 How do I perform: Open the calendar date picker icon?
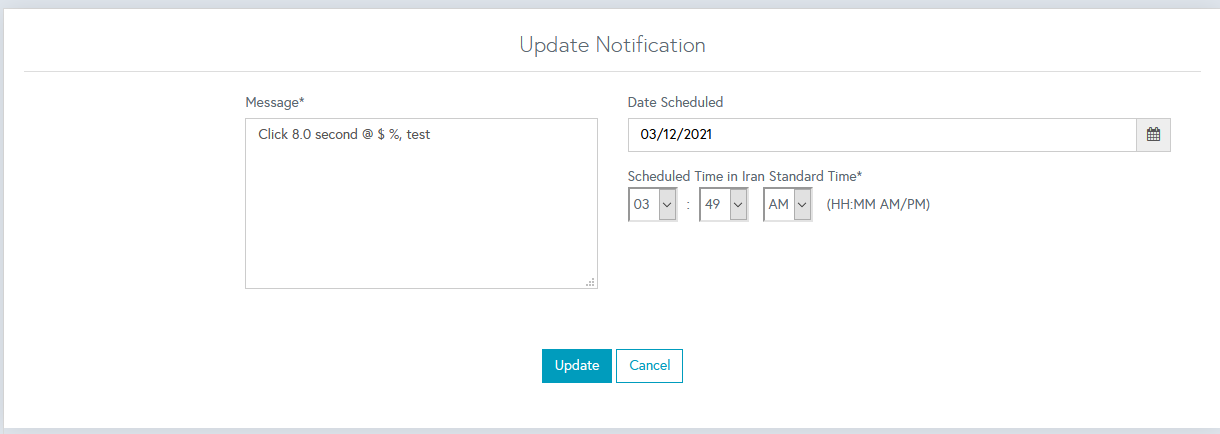[x=1153, y=135]
